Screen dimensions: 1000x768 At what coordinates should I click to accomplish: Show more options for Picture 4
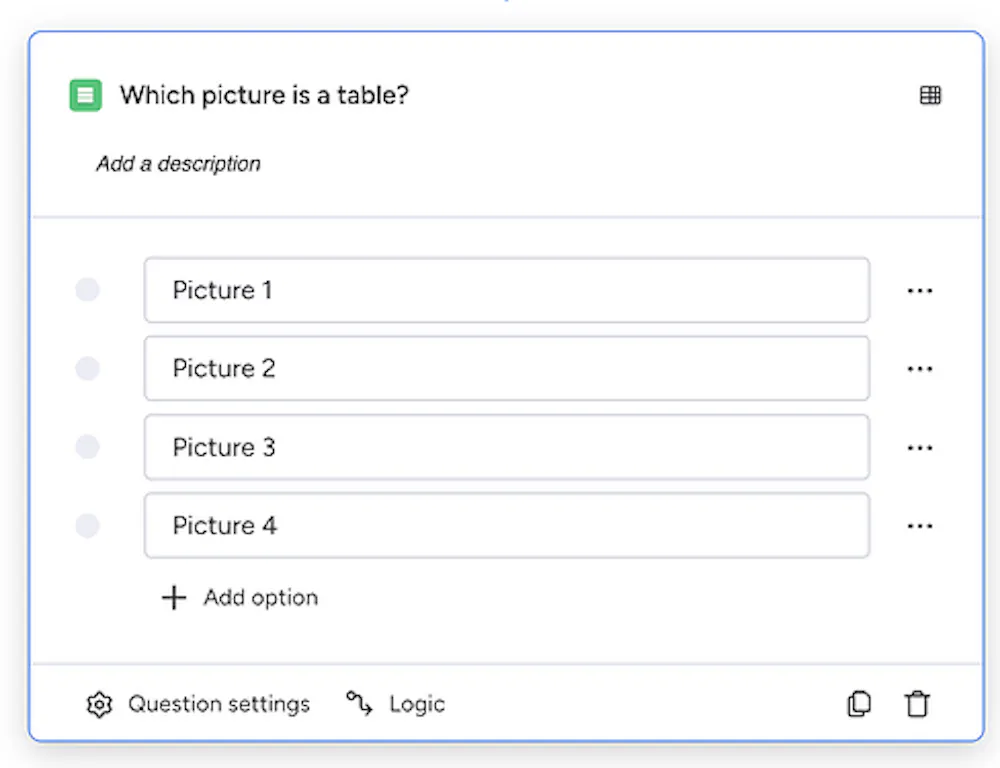(x=920, y=526)
